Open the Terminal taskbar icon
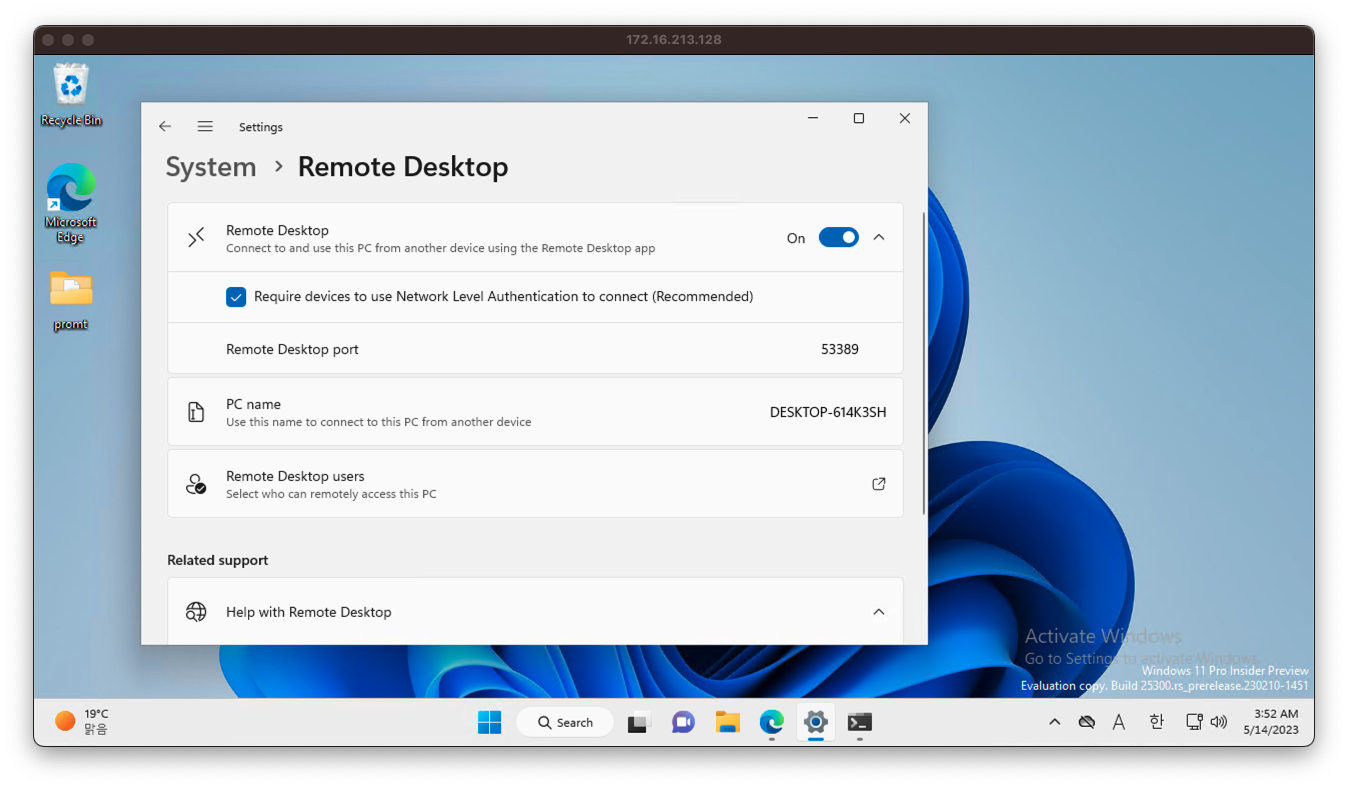 pos(859,722)
